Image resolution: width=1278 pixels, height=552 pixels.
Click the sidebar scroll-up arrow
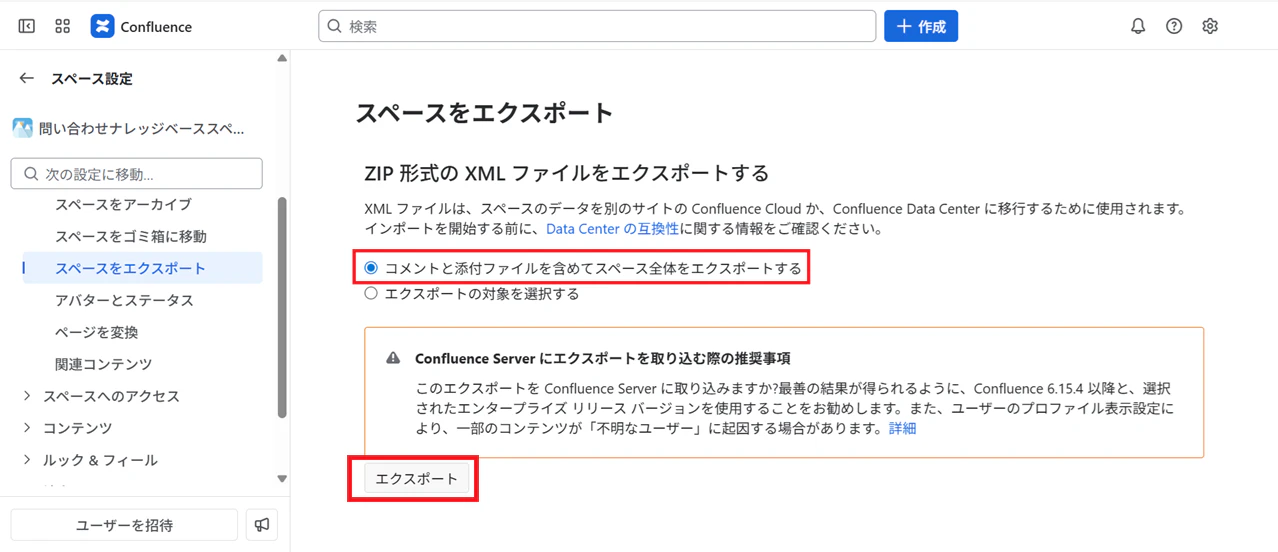(282, 58)
